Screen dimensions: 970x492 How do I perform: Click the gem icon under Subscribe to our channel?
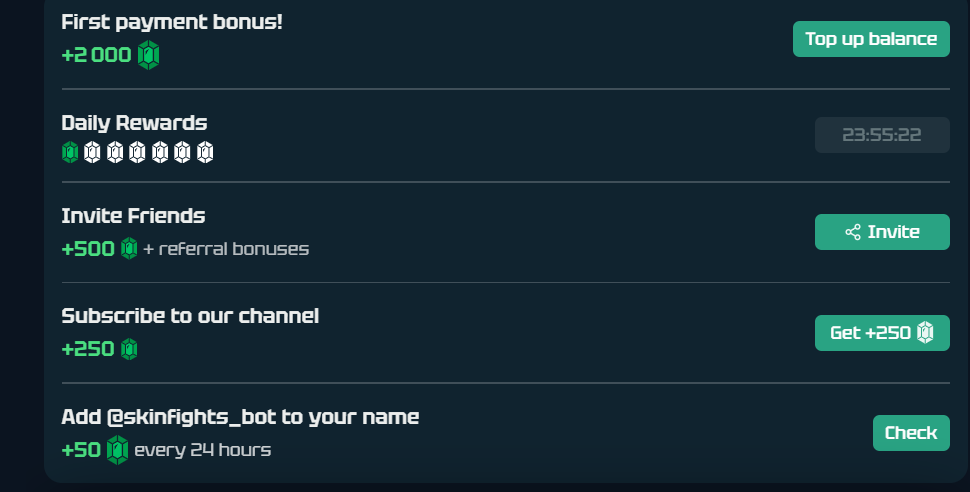click(x=129, y=349)
